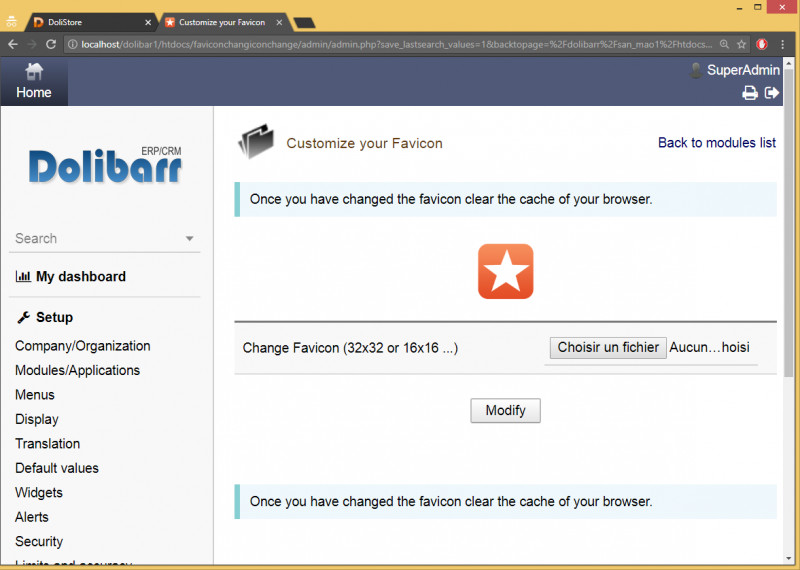800x570 pixels.
Task: Go back with the browser back arrow
Action: (x=13, y=44)
